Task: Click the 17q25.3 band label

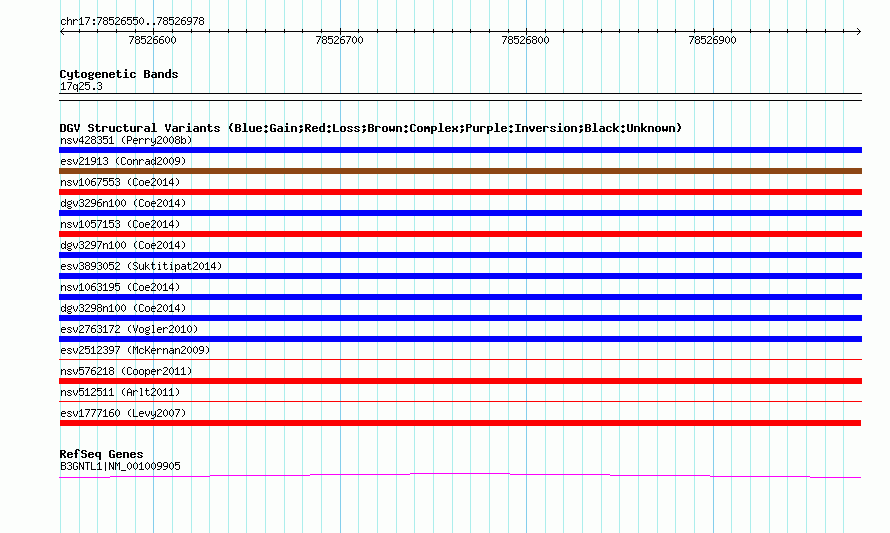Action: tap(81, 86)
